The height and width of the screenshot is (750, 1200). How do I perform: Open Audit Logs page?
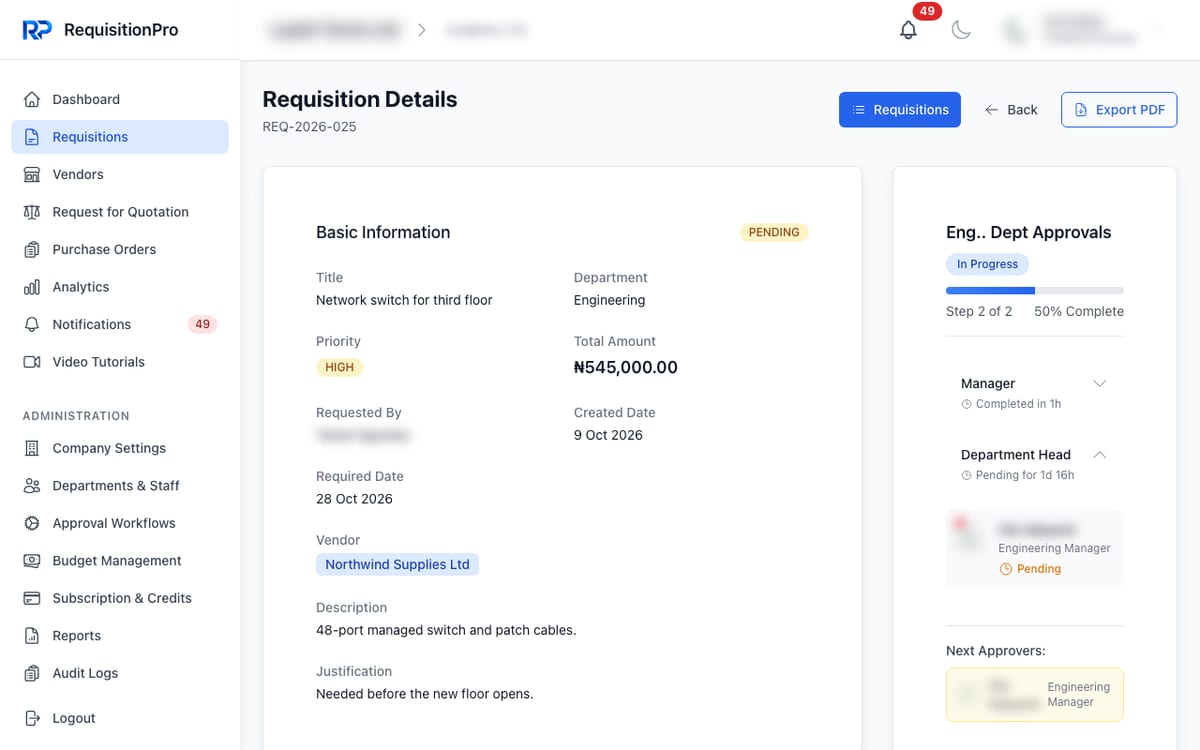120,673
